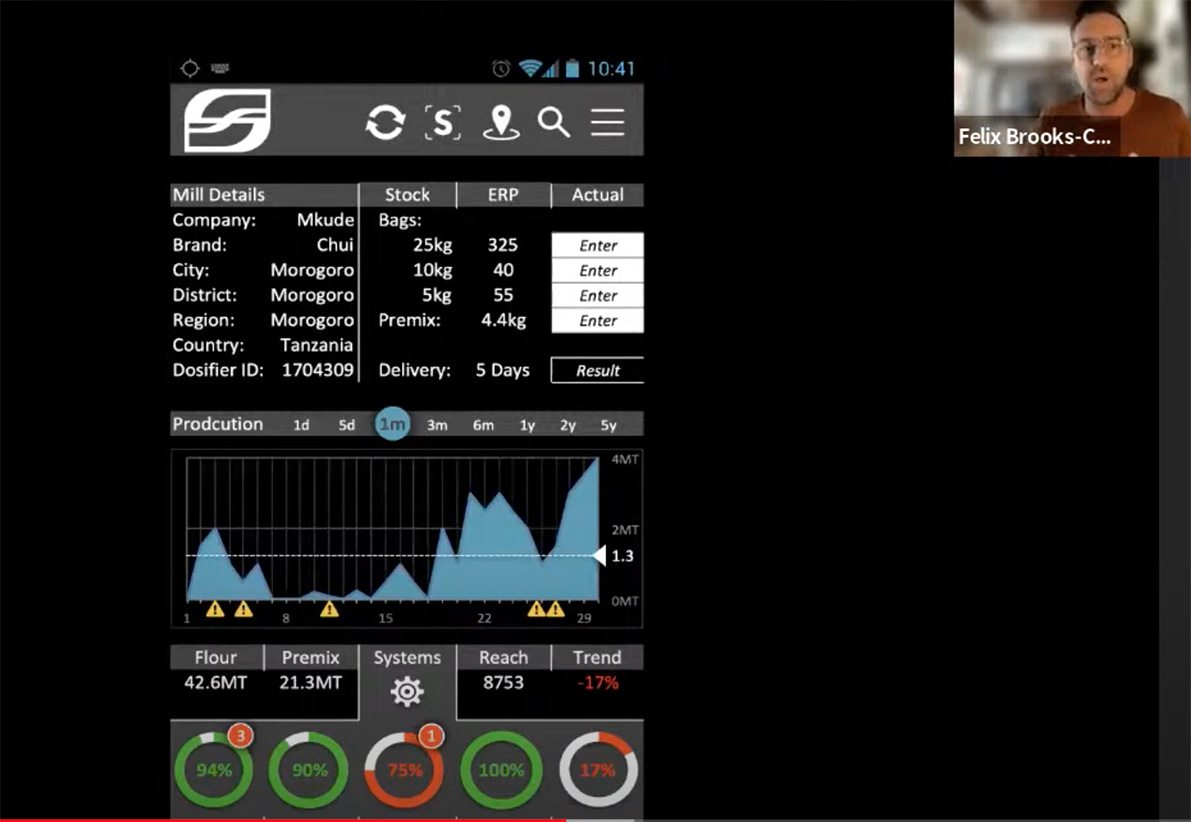Tap the first warning triangle on chart

click(215, 609)
